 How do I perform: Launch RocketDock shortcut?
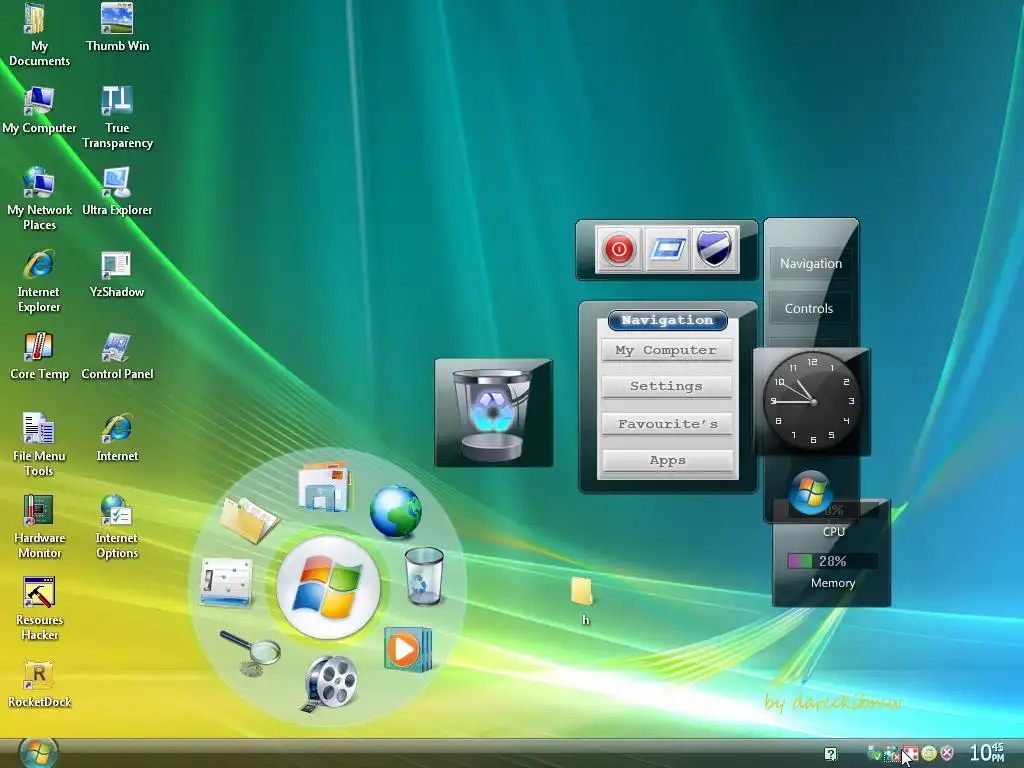[x=39, y=683]
